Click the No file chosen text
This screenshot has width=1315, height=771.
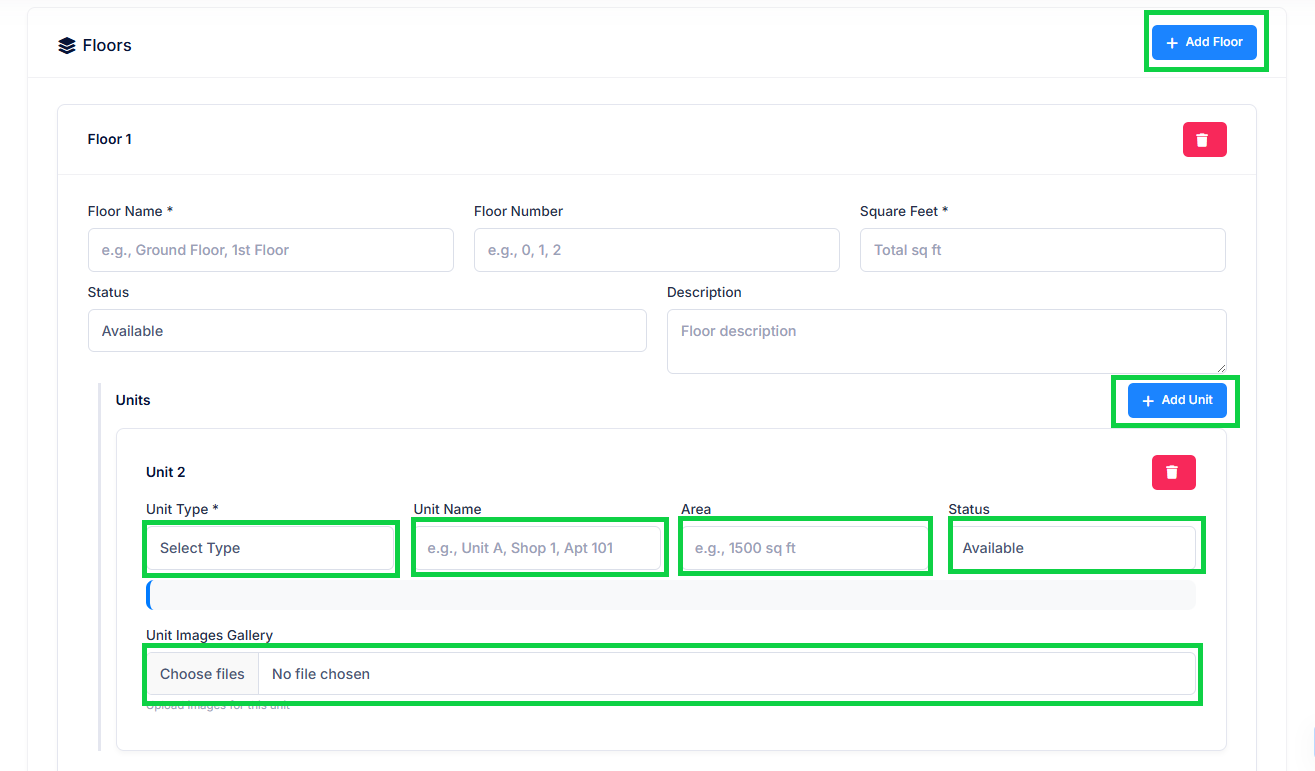[321, 674]
